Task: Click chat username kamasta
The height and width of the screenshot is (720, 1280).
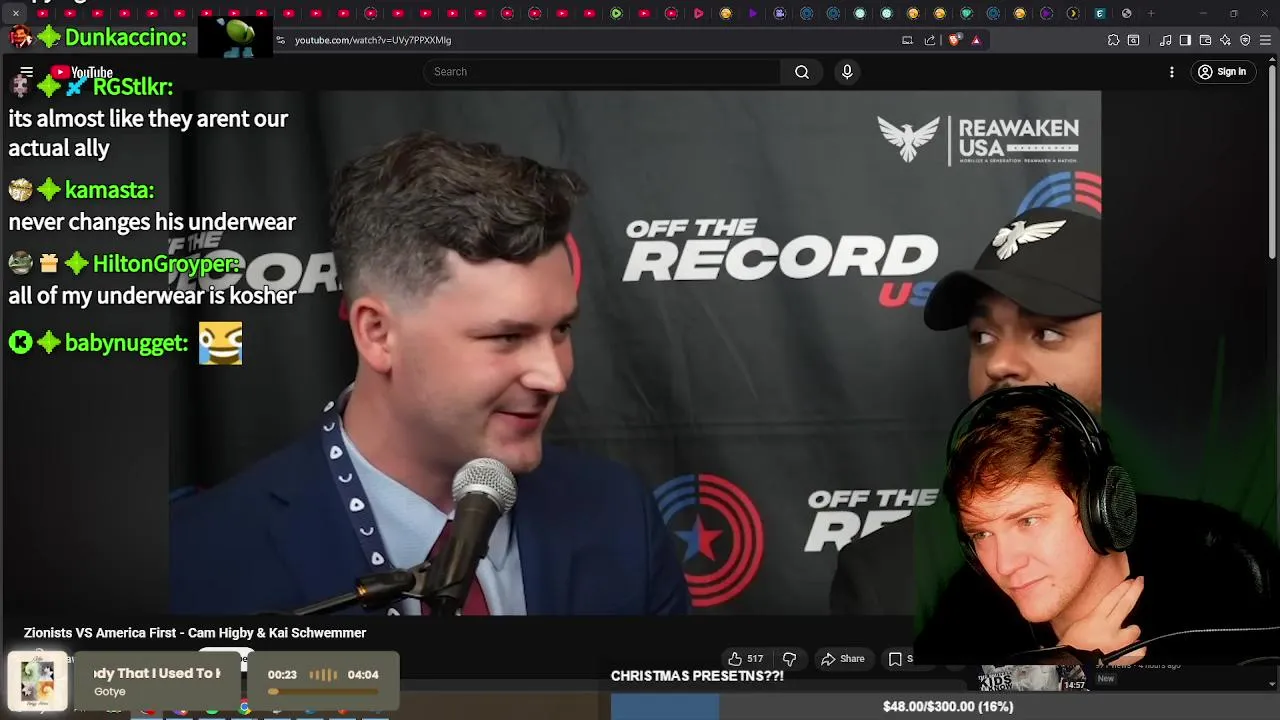Action: pyautogui.click(x=109, y=190)
